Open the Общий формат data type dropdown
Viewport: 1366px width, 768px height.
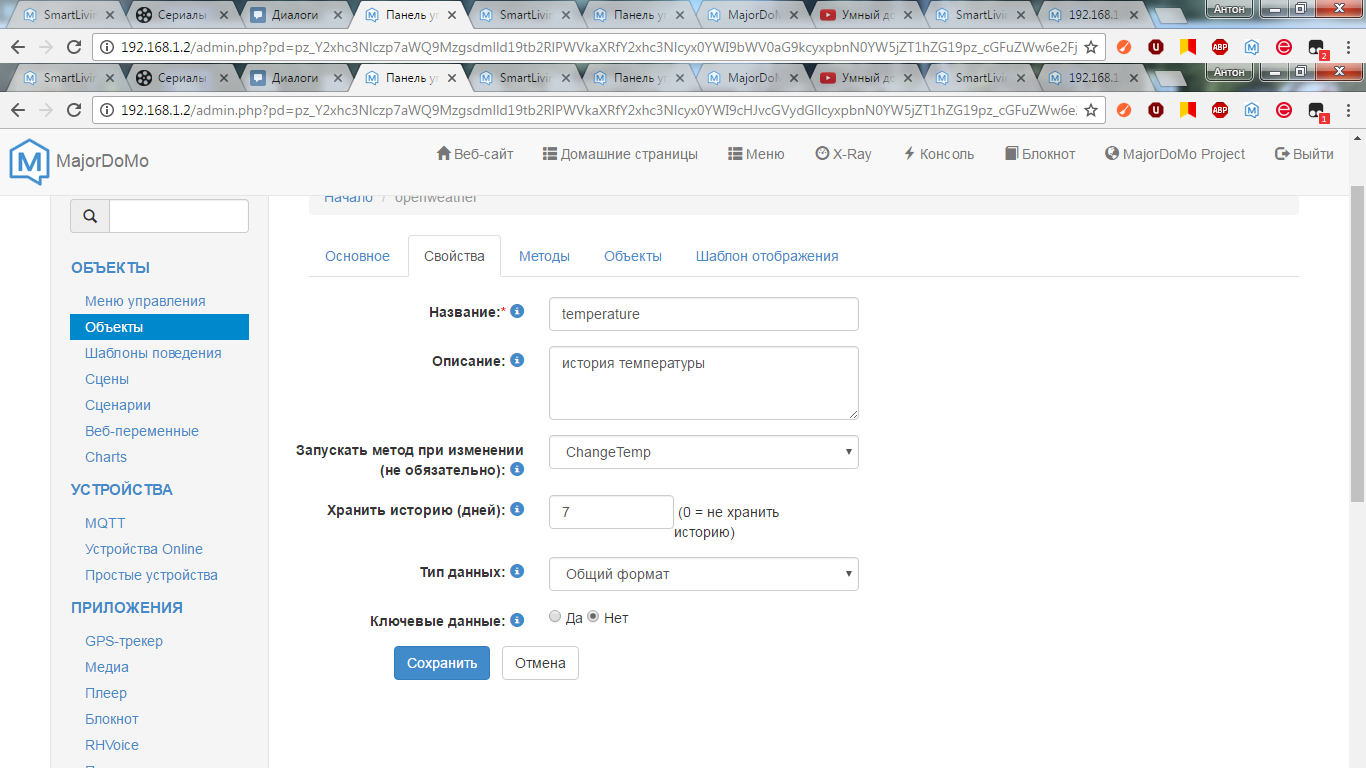point(704,574)
